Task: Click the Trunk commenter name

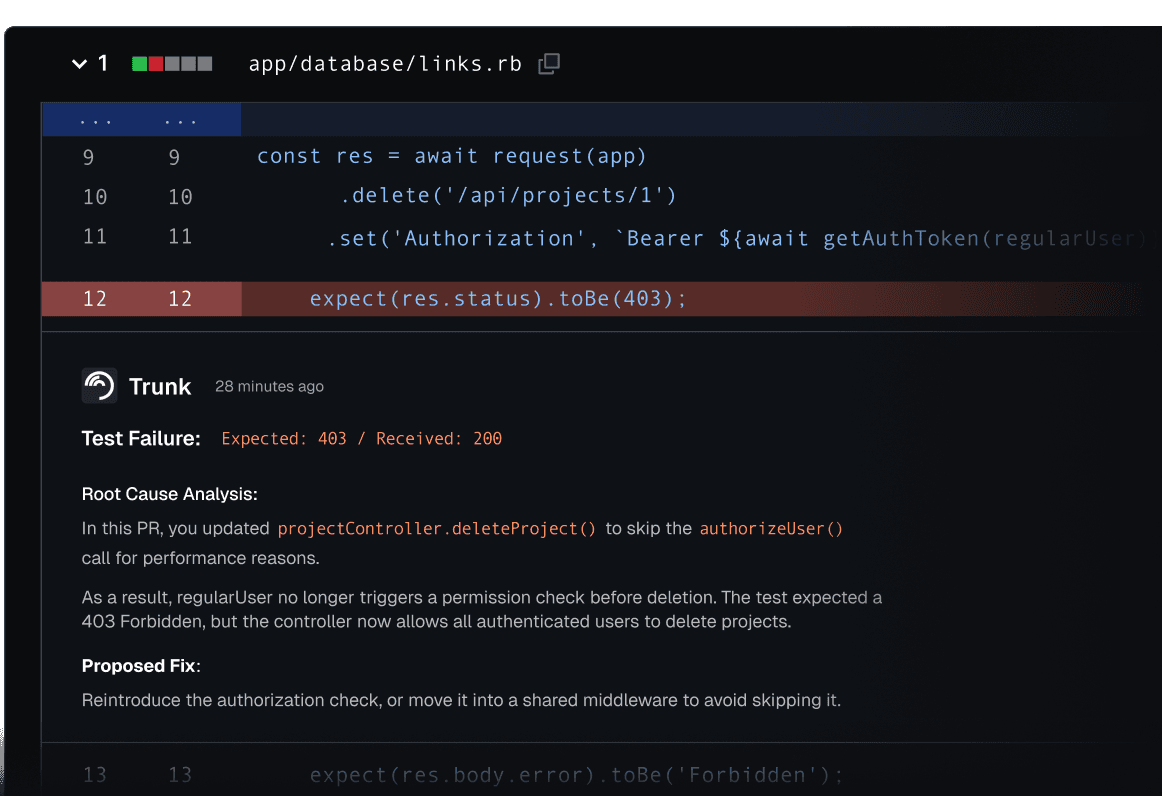Action: pyautogui.click(x=160, y=386)
